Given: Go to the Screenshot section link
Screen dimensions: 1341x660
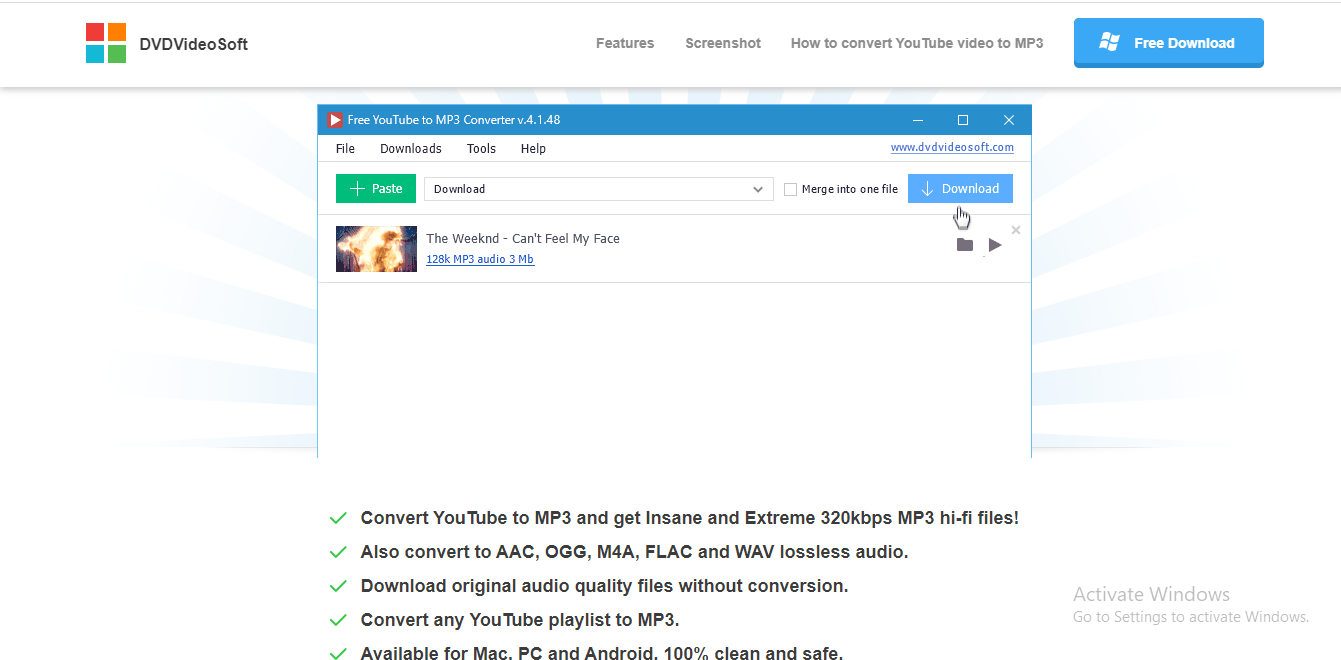Looking at the screenshot, I should (x=723, y=43).
